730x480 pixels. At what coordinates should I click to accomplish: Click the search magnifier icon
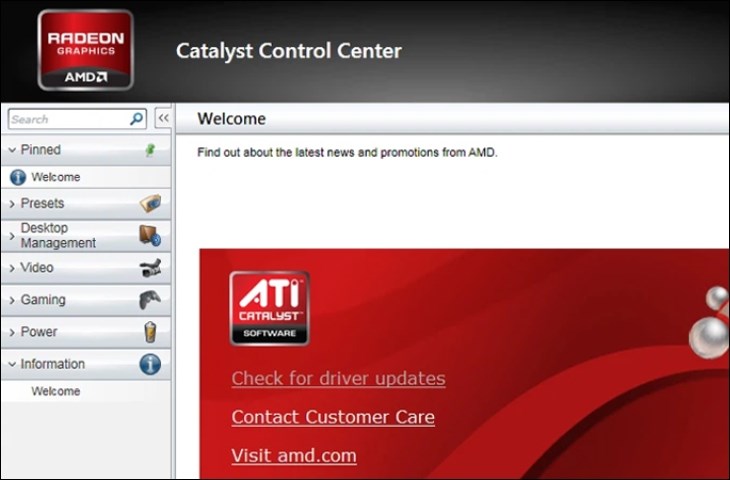pos(136,119)
